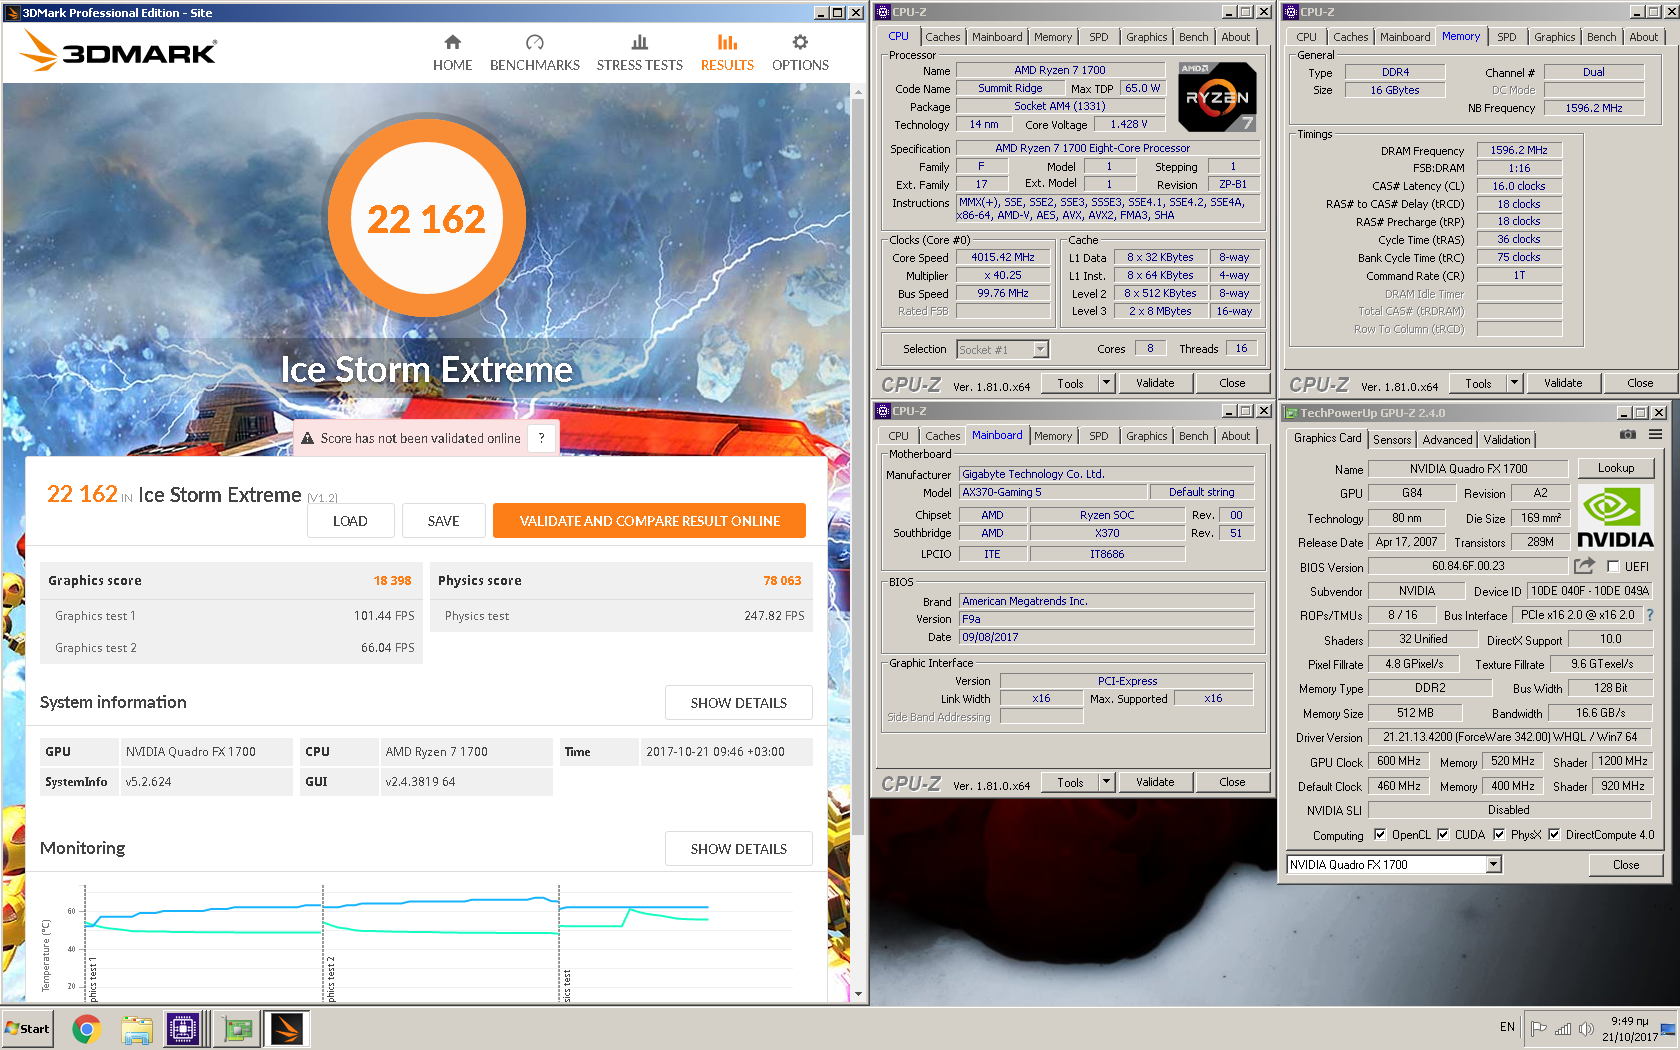Click the 3DMark logo
Image resolution: width=1680 pixels, height=1050 pixels.
(118, 50)
